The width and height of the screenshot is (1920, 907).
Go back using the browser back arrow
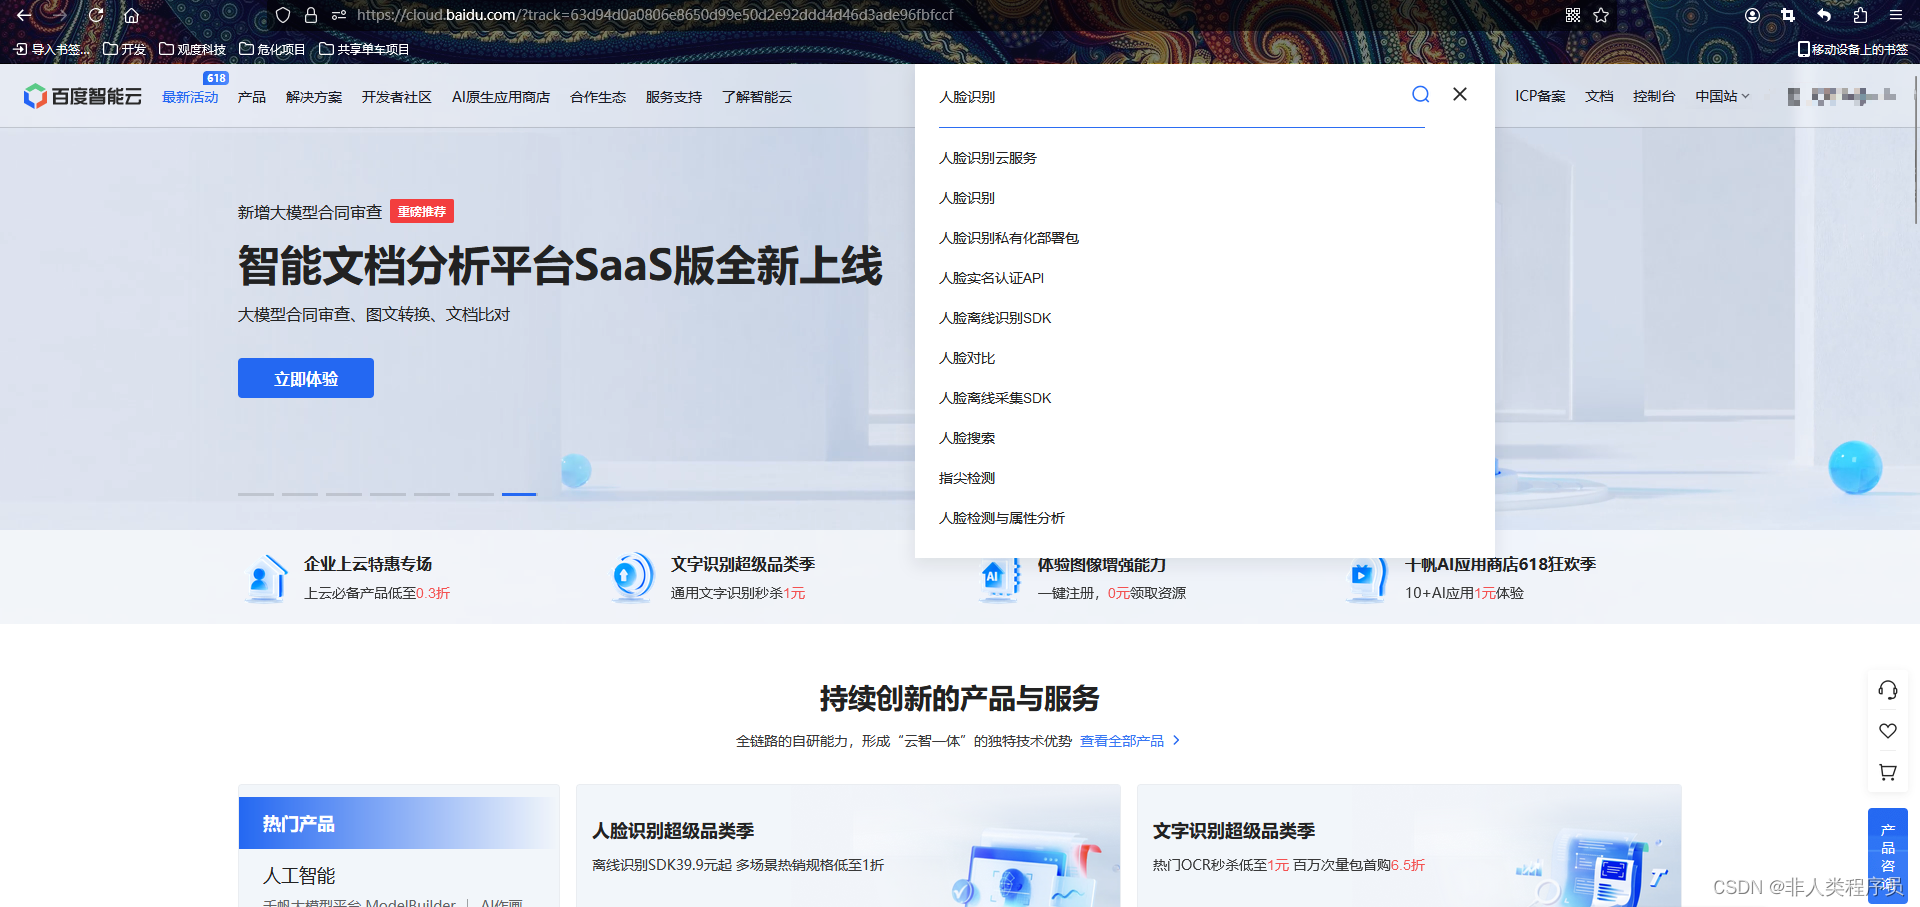[x=24, y=15]
